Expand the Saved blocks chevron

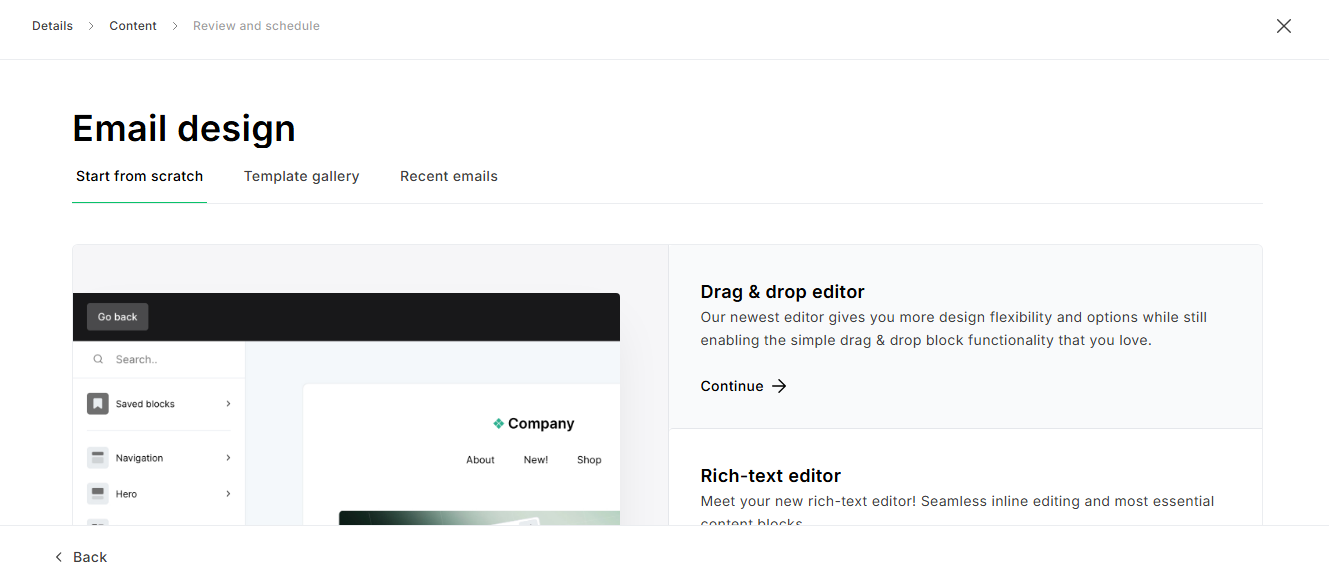(228, 404)
